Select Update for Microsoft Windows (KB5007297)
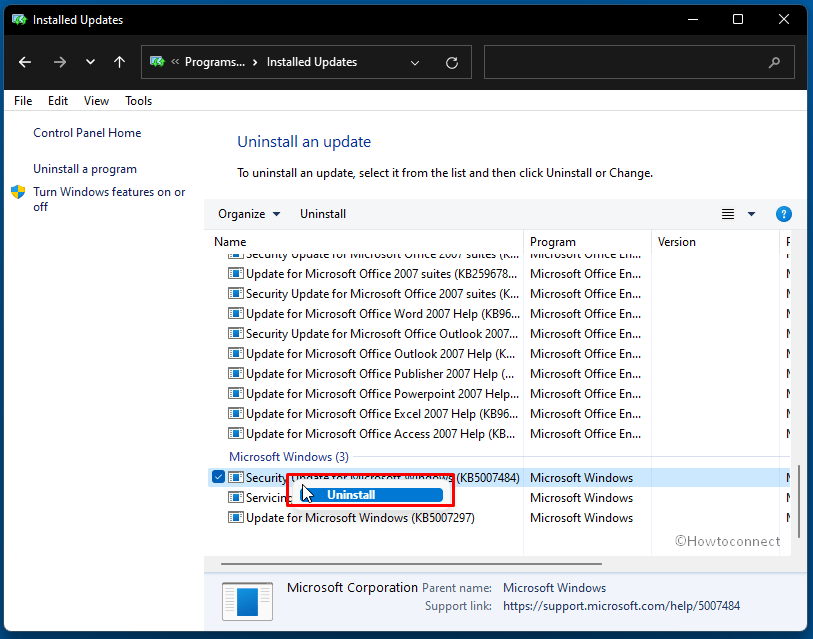The height and width of the screenshot is (639, 813). click(x=360, y=518)
